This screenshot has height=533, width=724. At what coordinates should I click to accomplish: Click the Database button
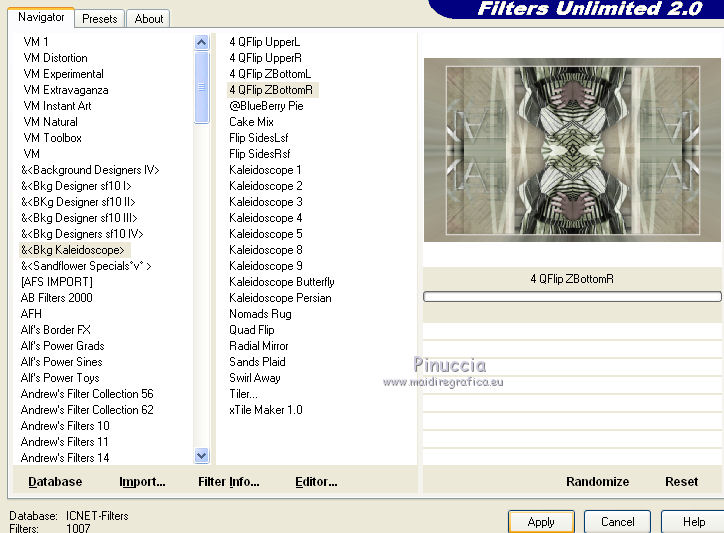pyautogui.click(x=55, y=482)
